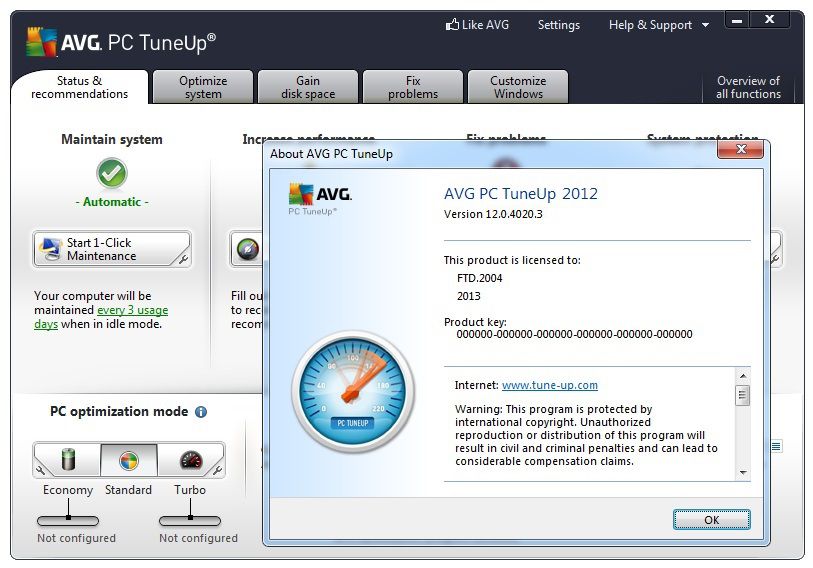The image size is (813, 568).
Task: Open the www.tune-up.com link
Action: pos(550,385)
